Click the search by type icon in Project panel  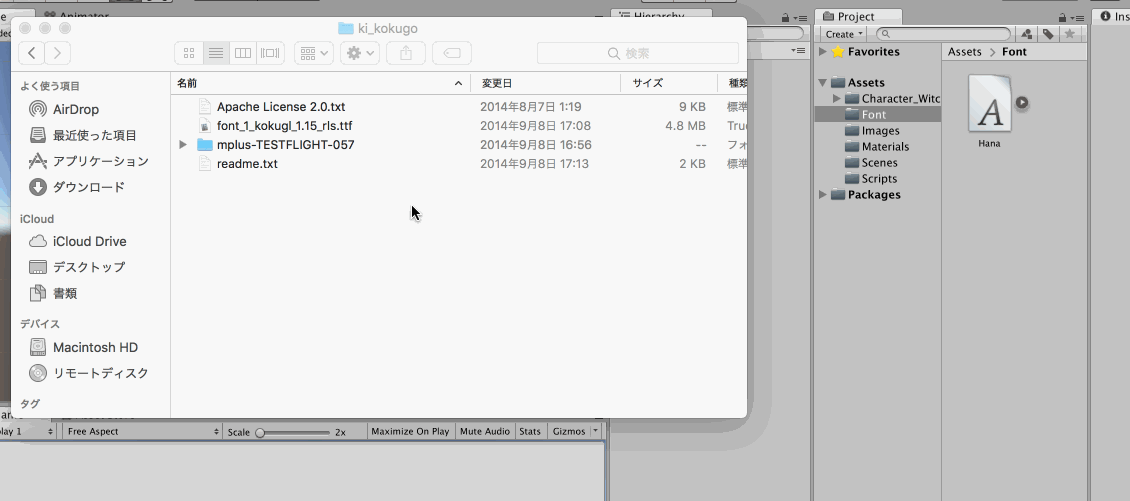coord(1027,34)
